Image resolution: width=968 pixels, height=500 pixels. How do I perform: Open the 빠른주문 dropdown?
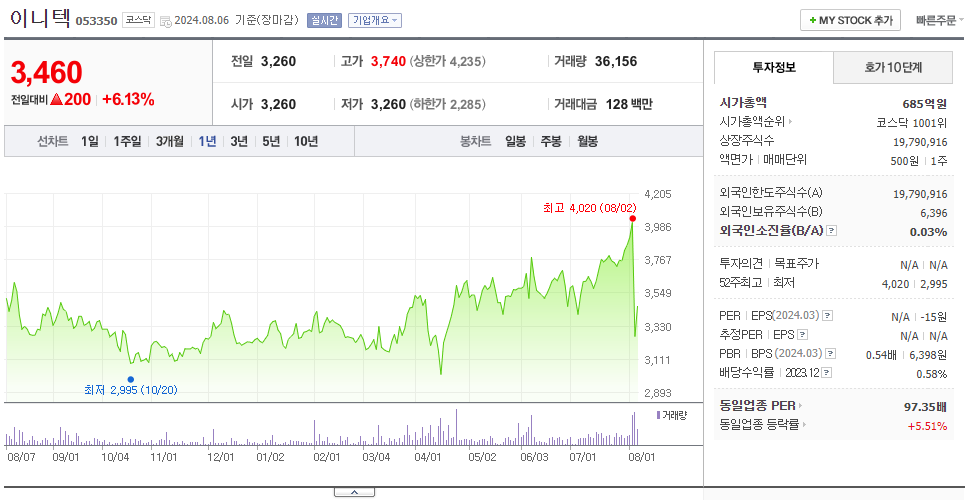tap(940, 20)
